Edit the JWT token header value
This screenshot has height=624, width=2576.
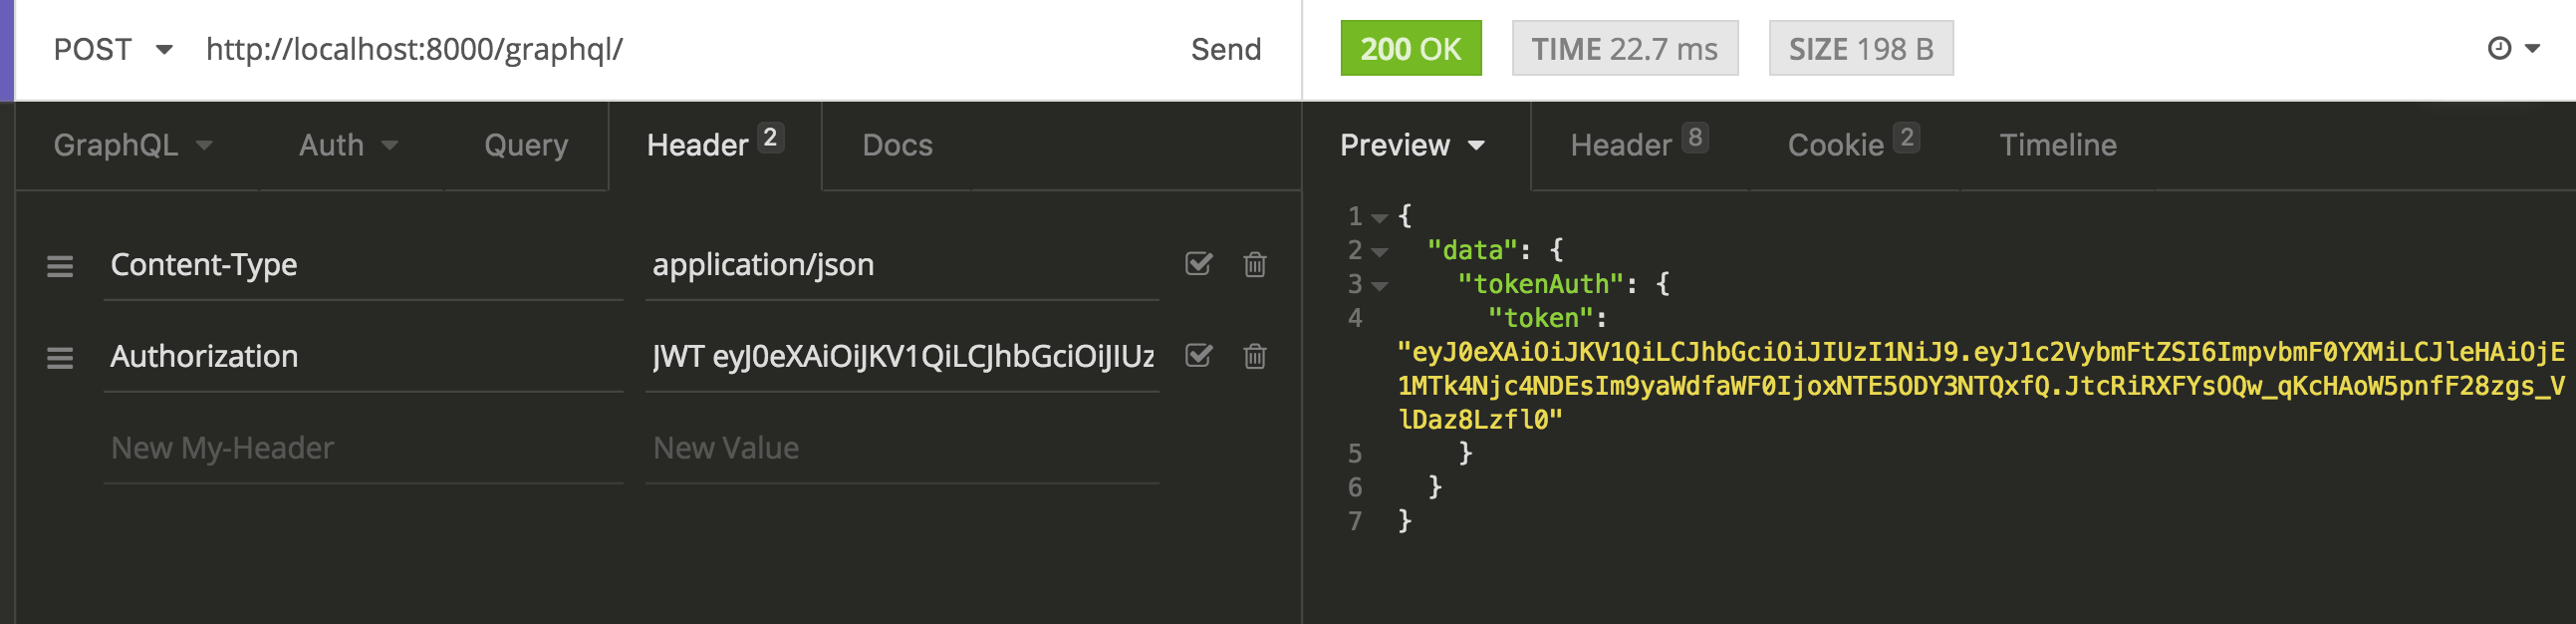(x=902, y=357)
